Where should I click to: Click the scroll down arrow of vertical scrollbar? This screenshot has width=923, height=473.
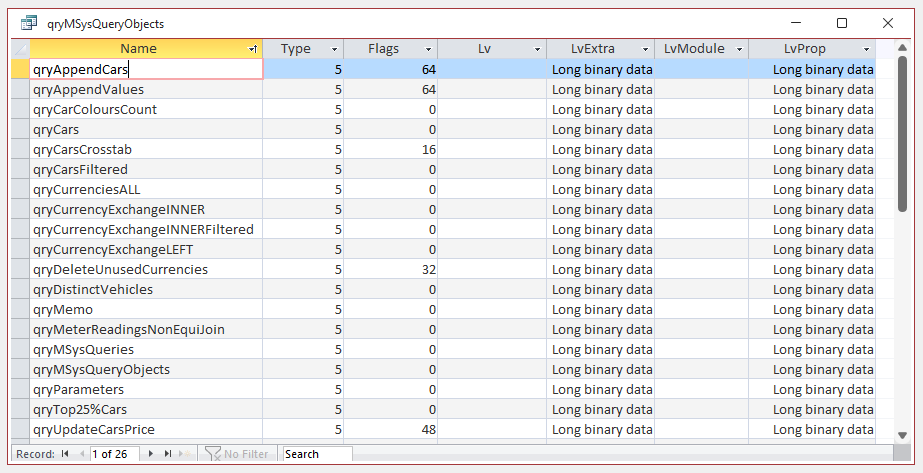[902, 435]
